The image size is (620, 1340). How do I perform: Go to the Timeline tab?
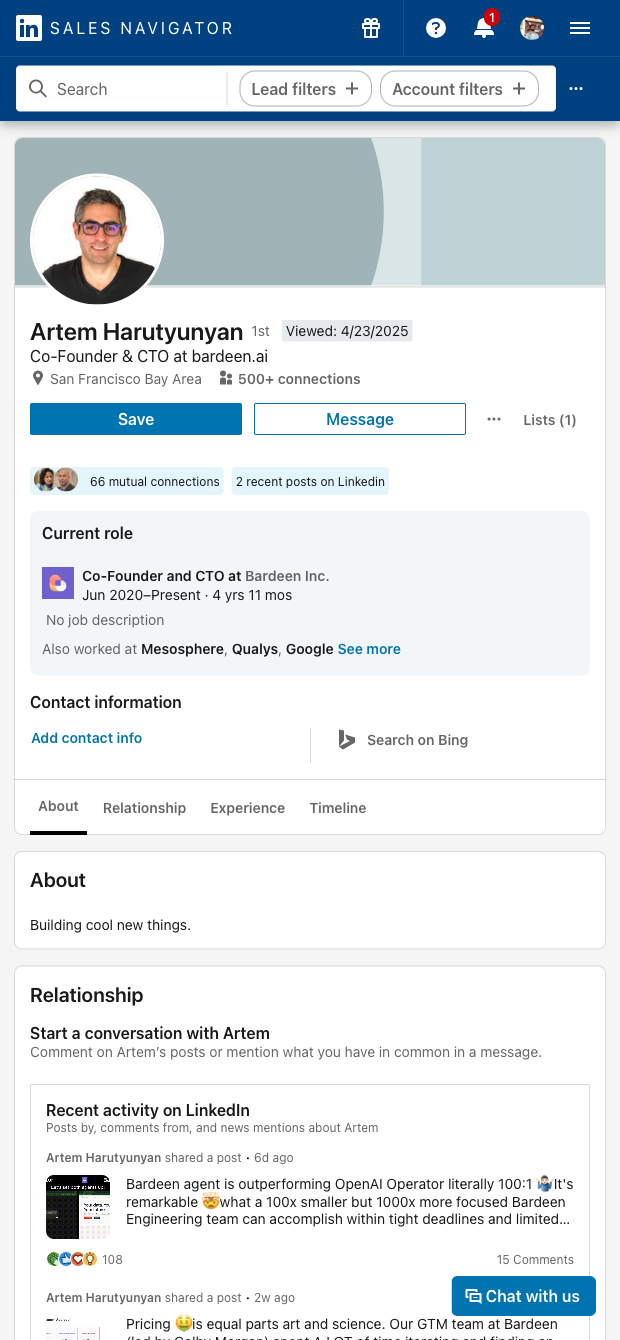click(337, 808)
